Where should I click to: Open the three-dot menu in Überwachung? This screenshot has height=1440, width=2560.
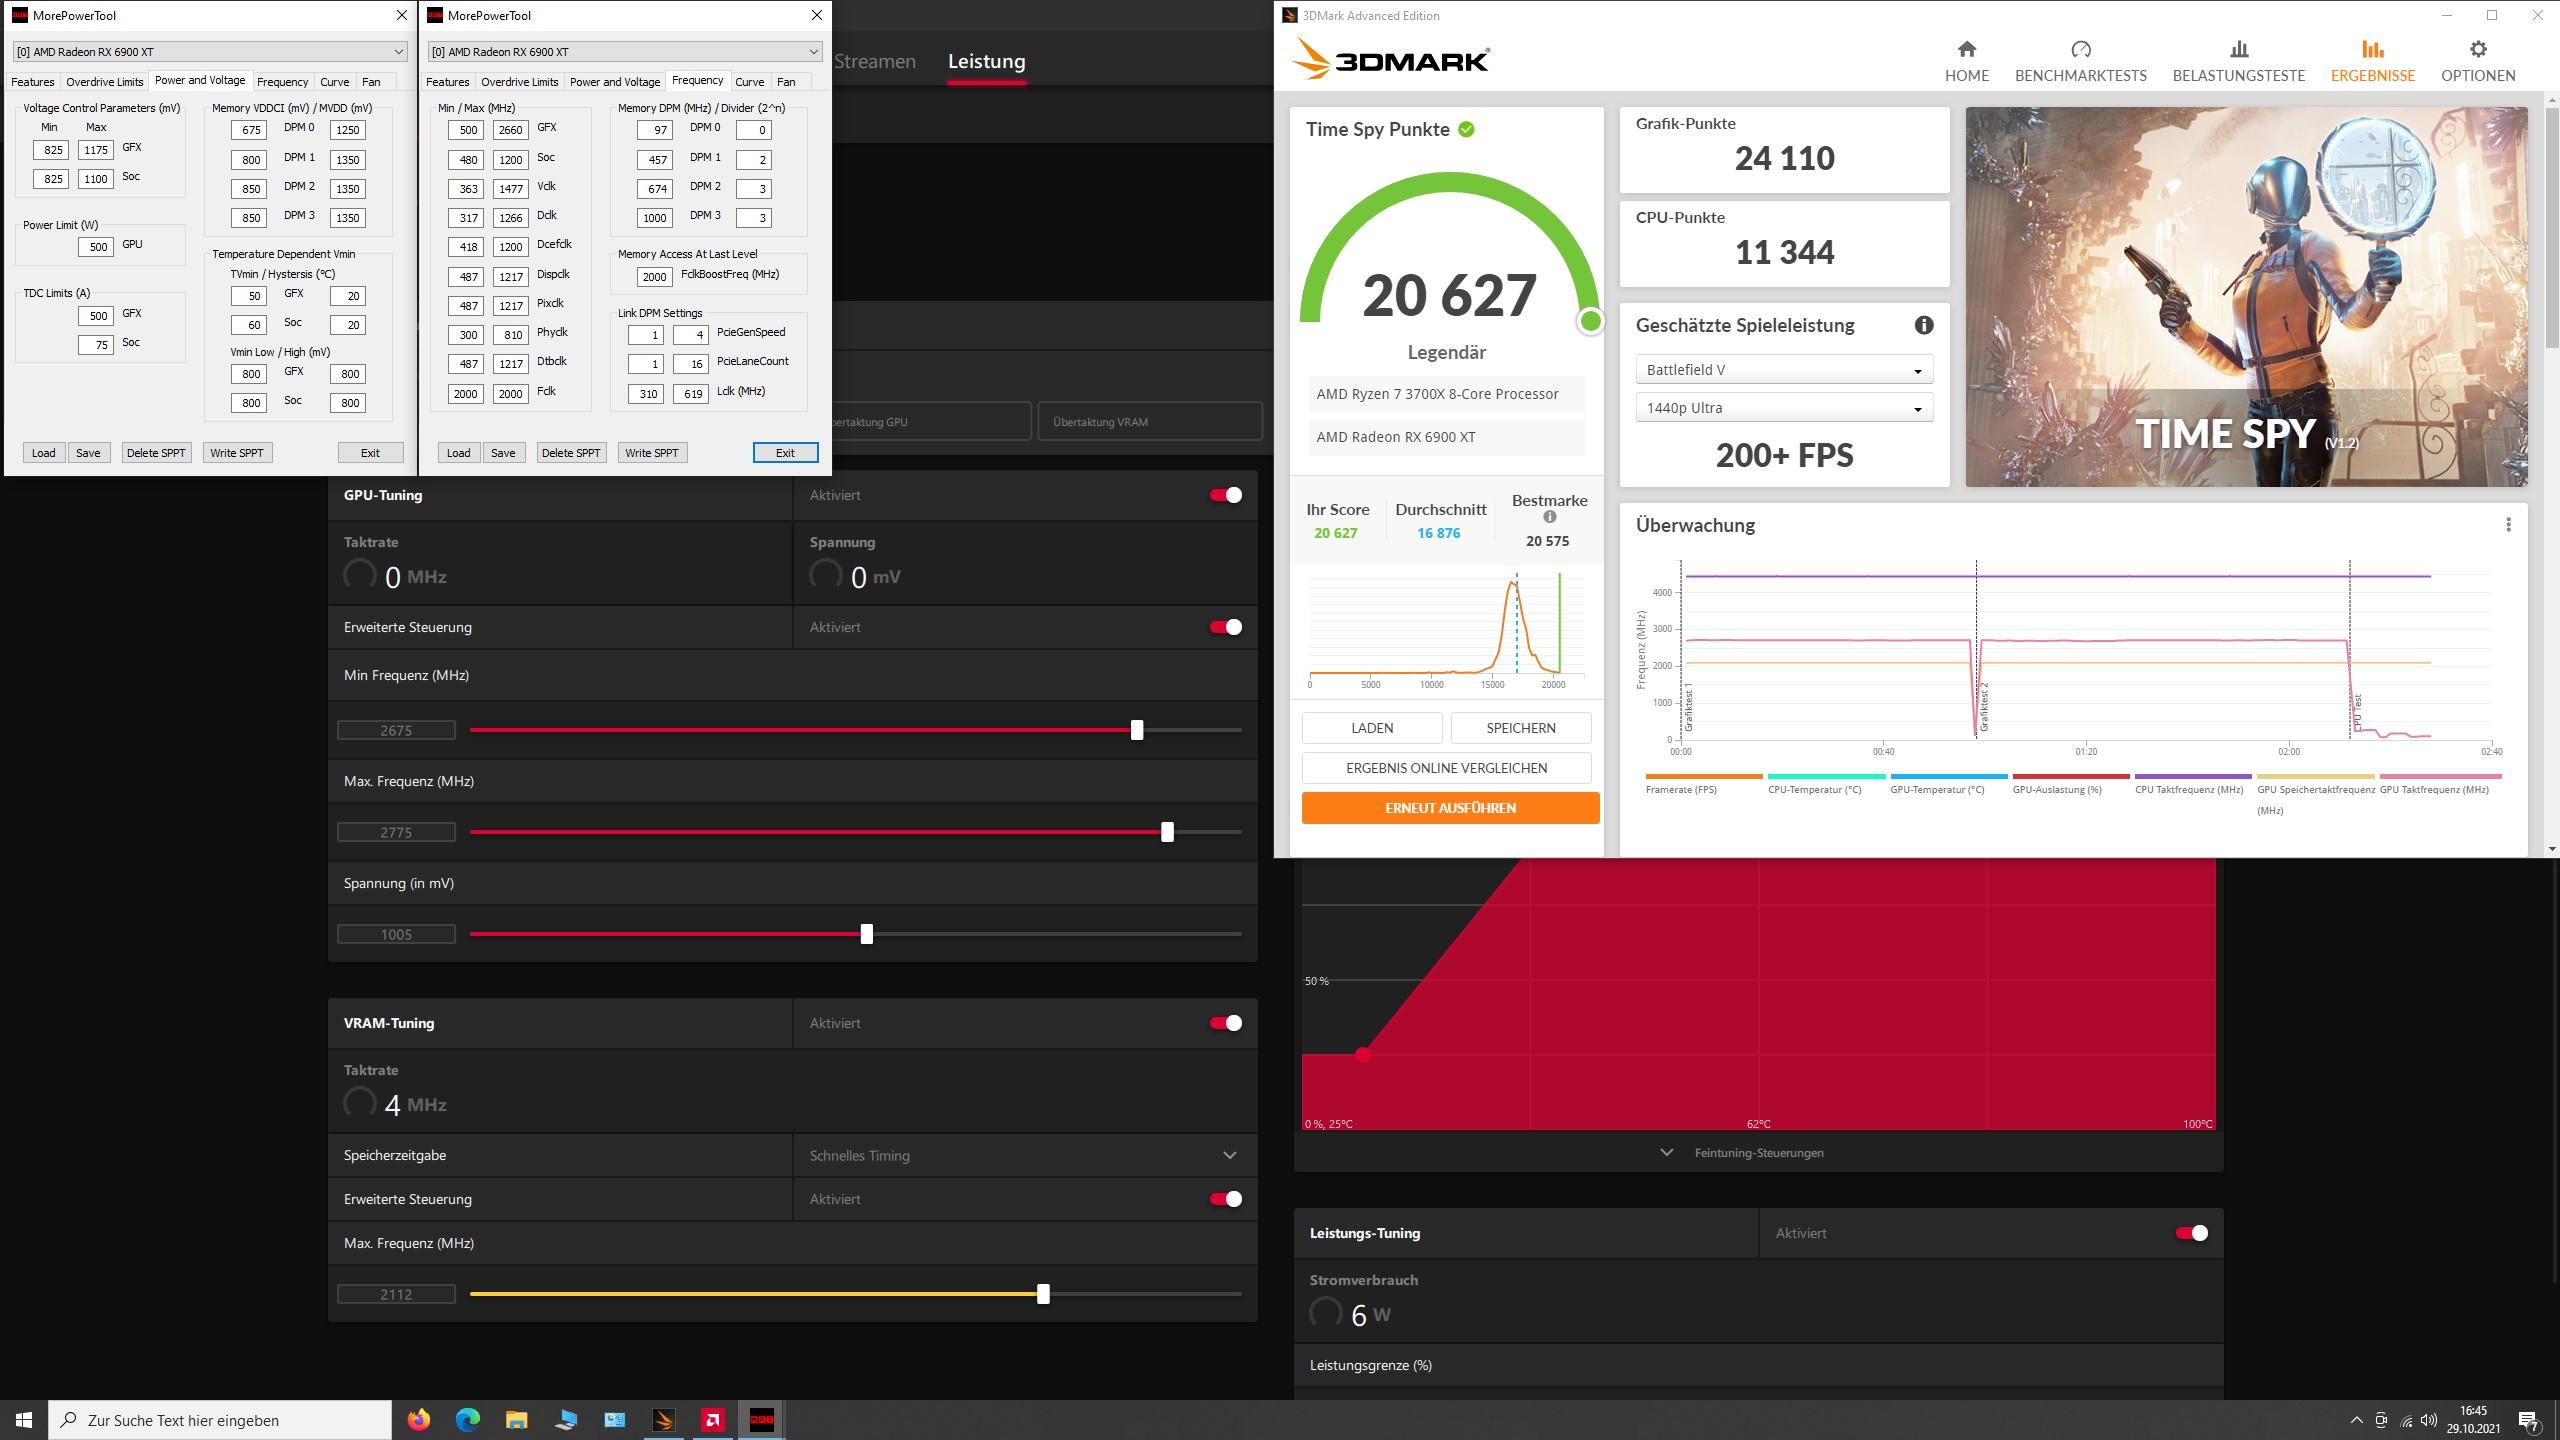pyautogui.click(x=2508, y=525)
